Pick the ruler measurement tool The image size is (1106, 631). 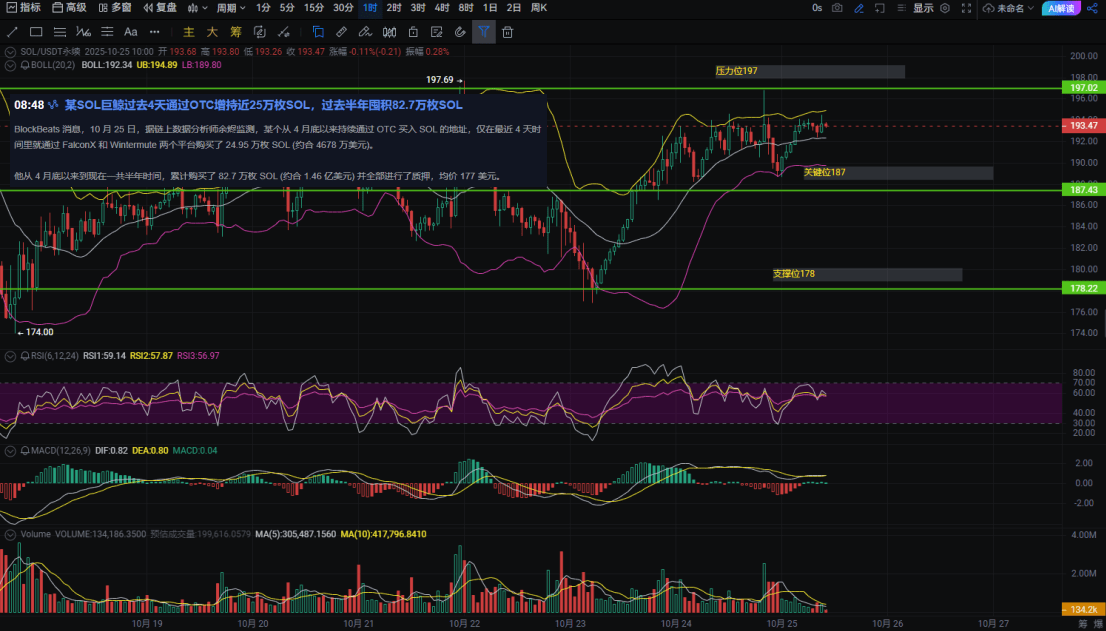[341, 32]
